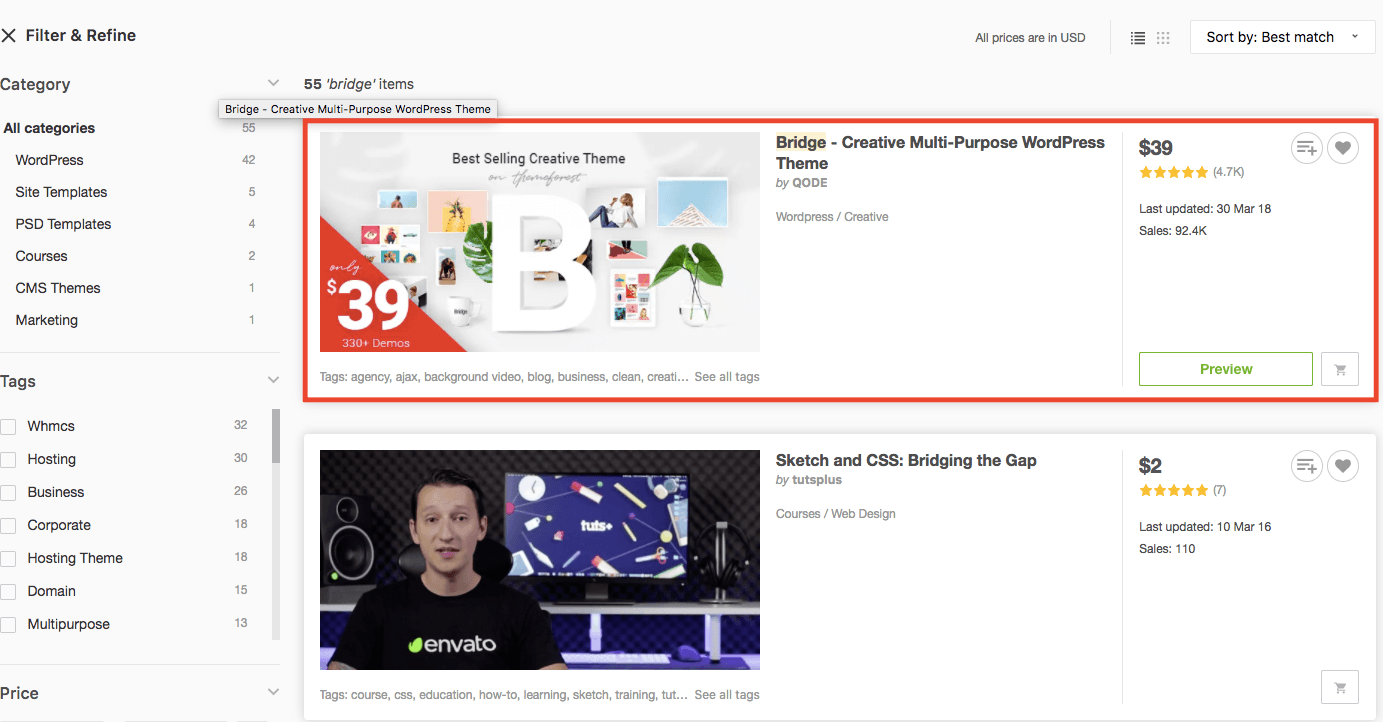Close the Filter & Refine panel

point(9,36)
